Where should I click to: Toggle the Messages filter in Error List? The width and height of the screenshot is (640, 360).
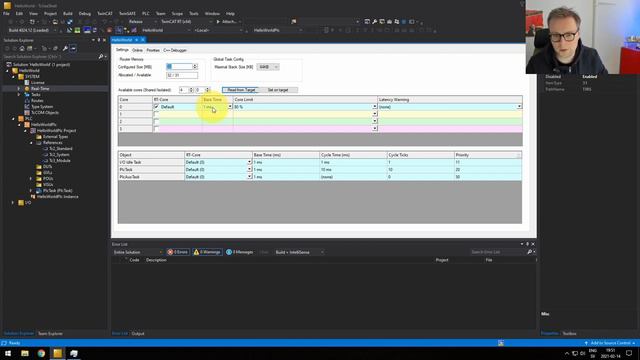point(240,252)
